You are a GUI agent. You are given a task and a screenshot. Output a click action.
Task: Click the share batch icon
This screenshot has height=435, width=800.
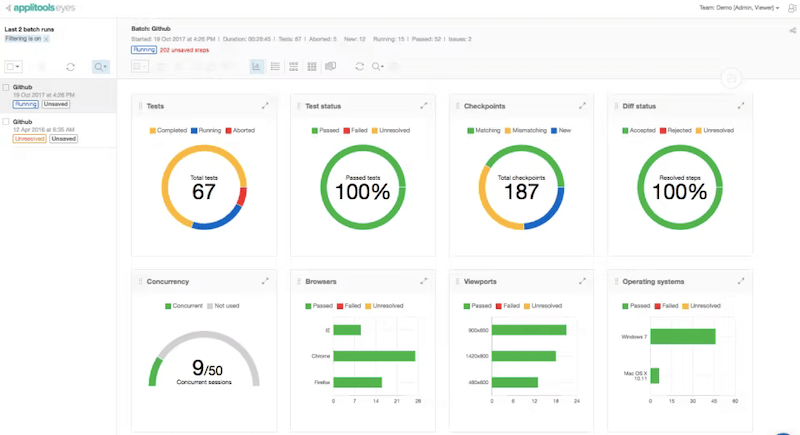pos(792,31)
